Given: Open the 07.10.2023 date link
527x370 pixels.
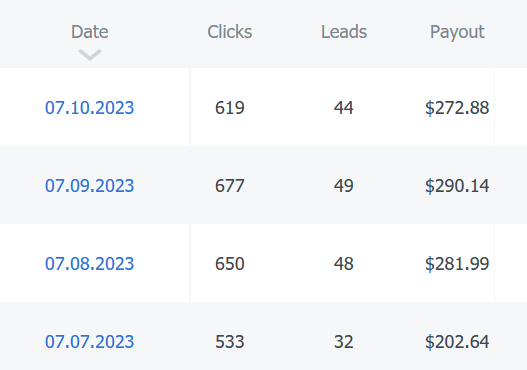Looking at the screenshot, I should pos(89,108).
